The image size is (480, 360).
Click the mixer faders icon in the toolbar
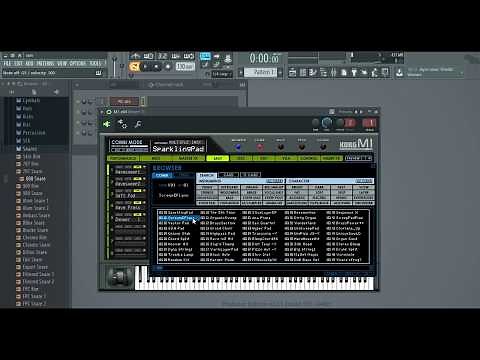coord(333,72)
